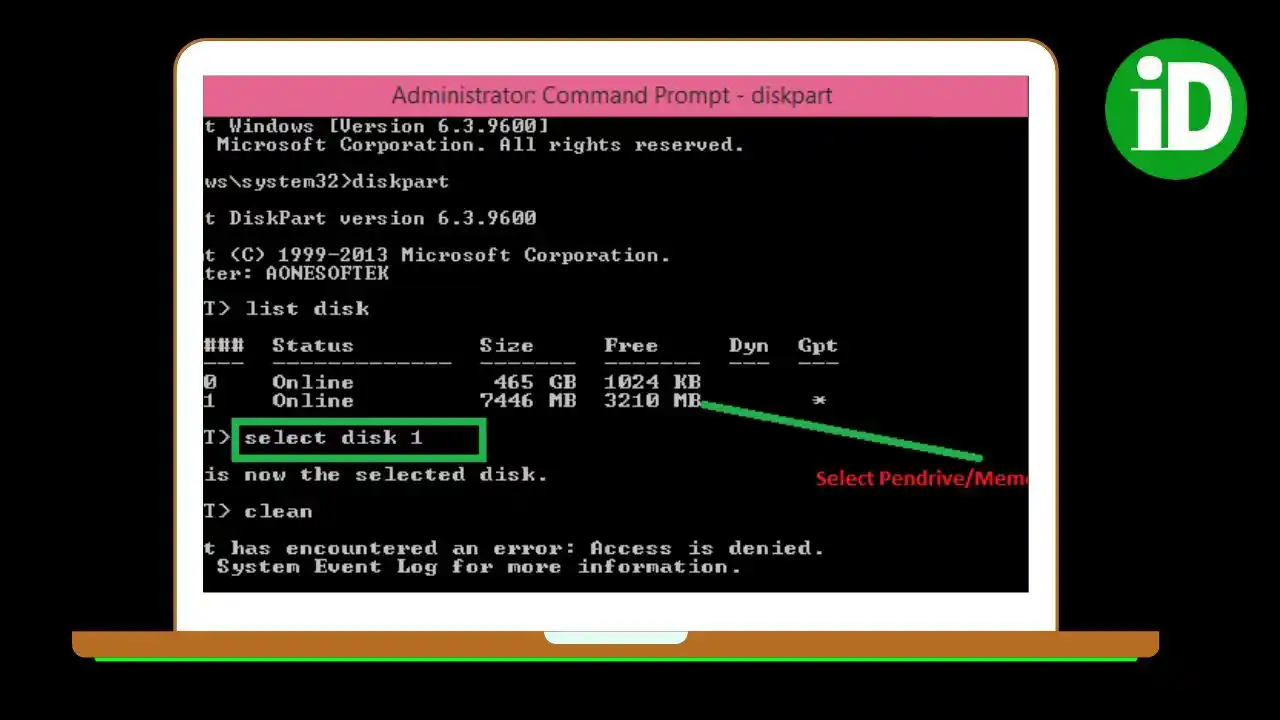Click the Free column header
1280x720 pixels.
[x=631, y=346]
